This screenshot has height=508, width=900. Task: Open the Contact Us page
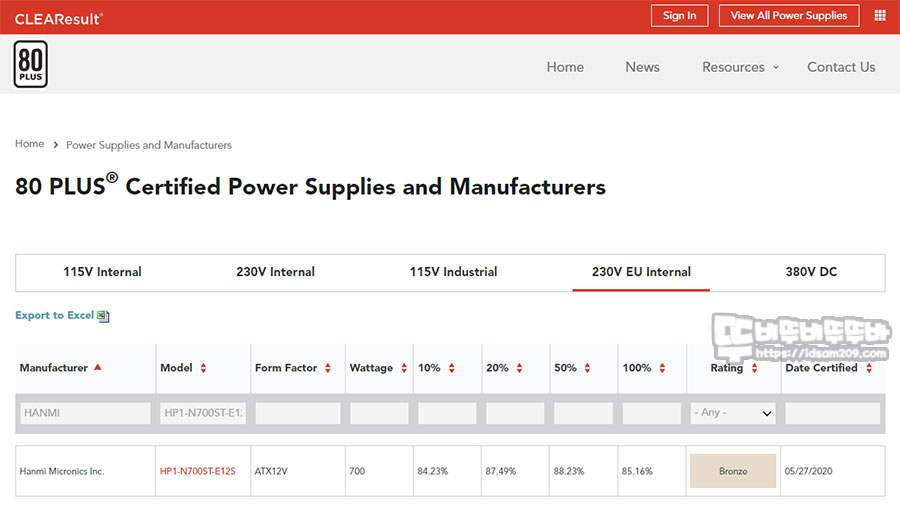(x=841, y=67)
